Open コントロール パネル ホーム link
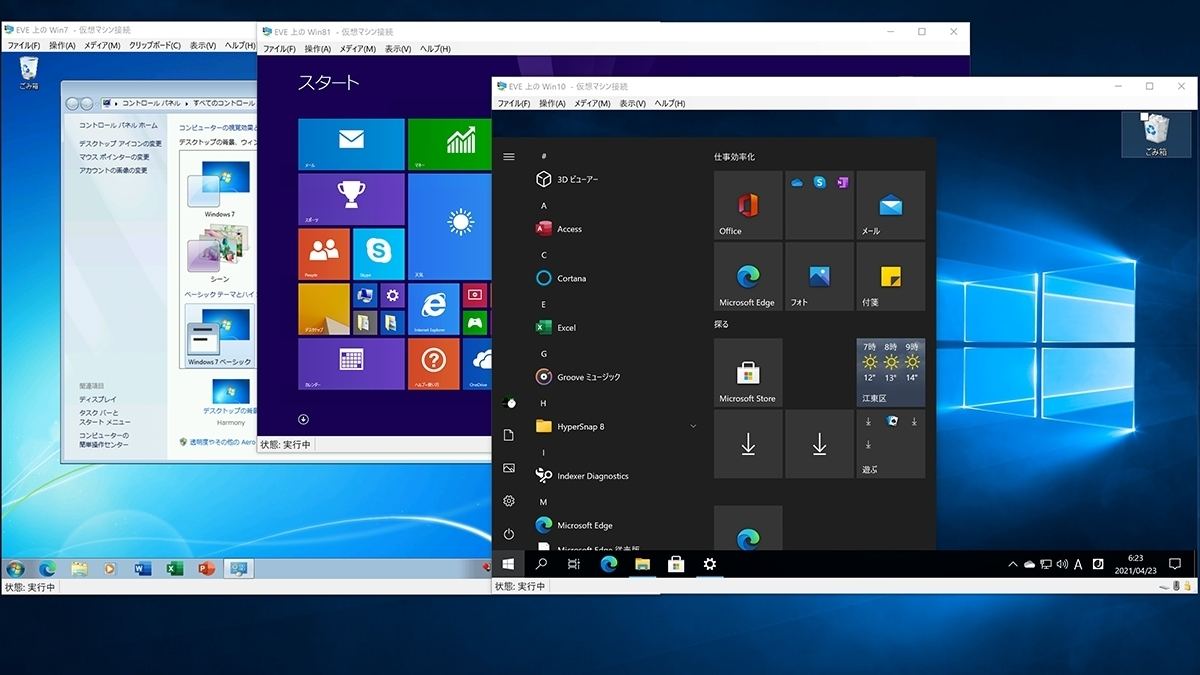 pyautogui.click(x=118, y=125)
